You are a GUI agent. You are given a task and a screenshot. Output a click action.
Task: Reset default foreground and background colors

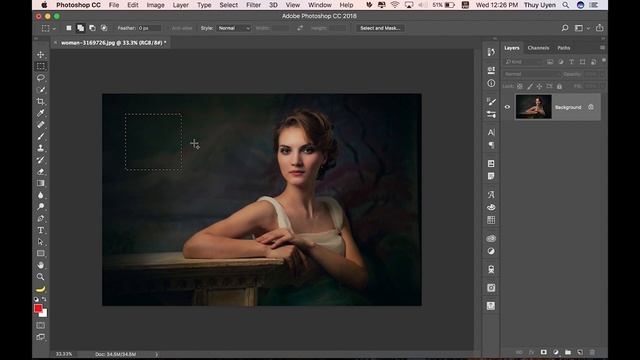point(36,299)
